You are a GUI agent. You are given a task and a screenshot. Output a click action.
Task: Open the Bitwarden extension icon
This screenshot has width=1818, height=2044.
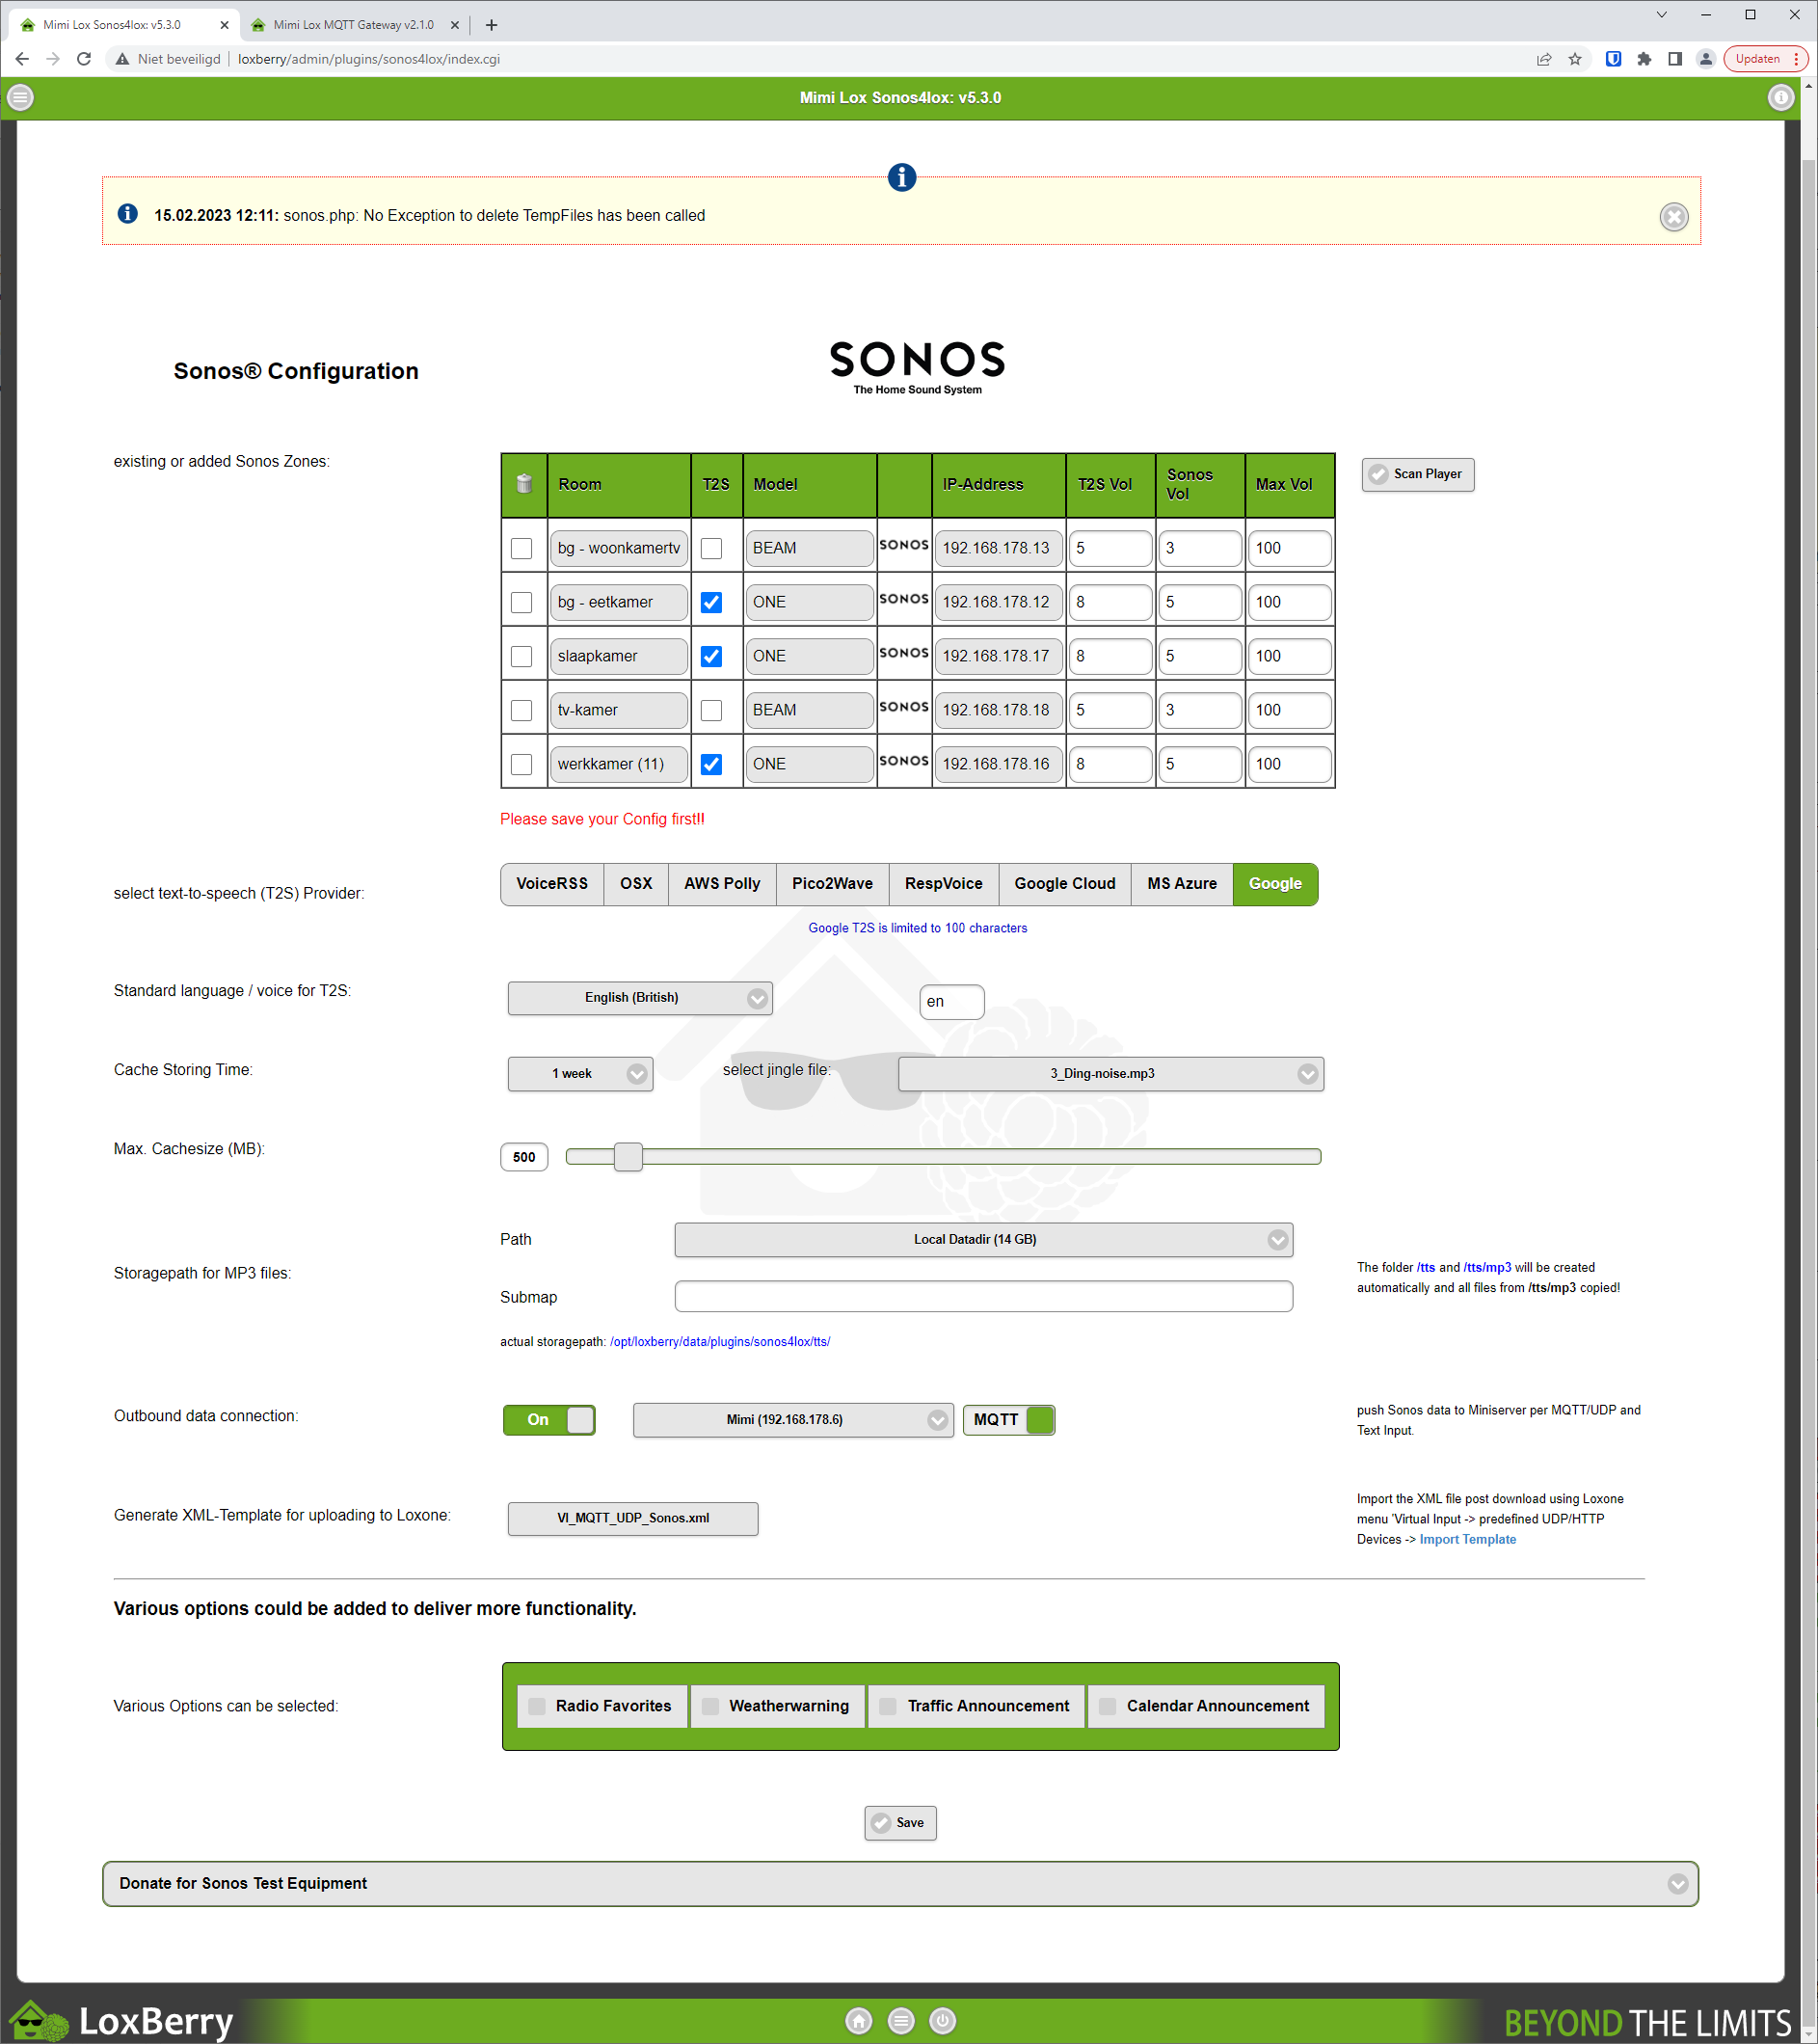pyautogui.click(x=1613, y=59)
